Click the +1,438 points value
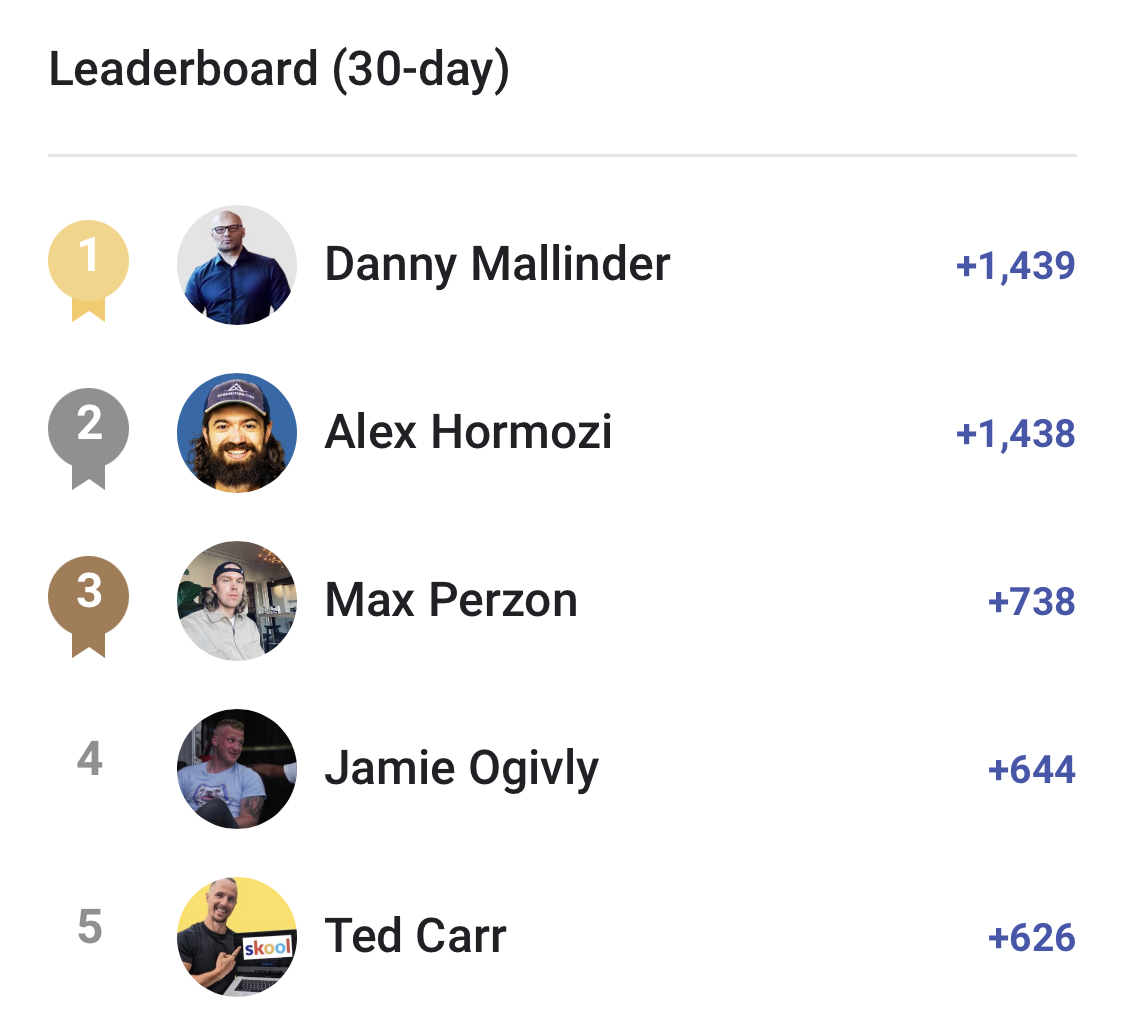 [x=1015, y=434]
